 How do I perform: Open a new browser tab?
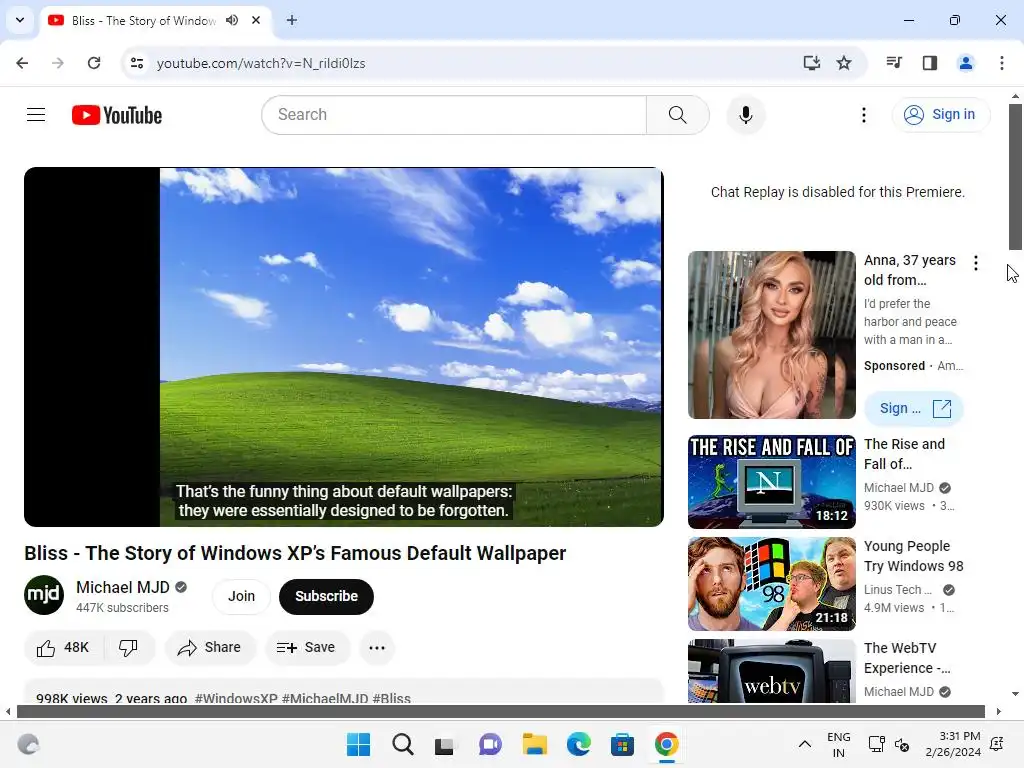click(x=292, y=20)
